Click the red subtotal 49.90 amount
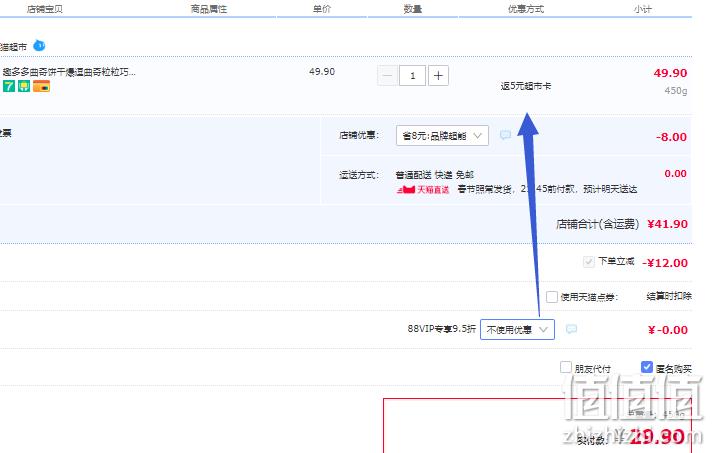 point(670,73)
